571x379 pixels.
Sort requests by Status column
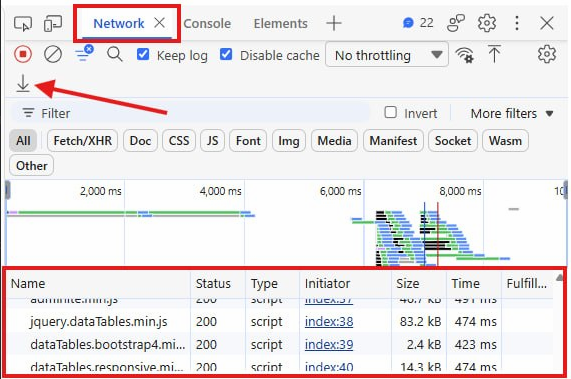218,284
